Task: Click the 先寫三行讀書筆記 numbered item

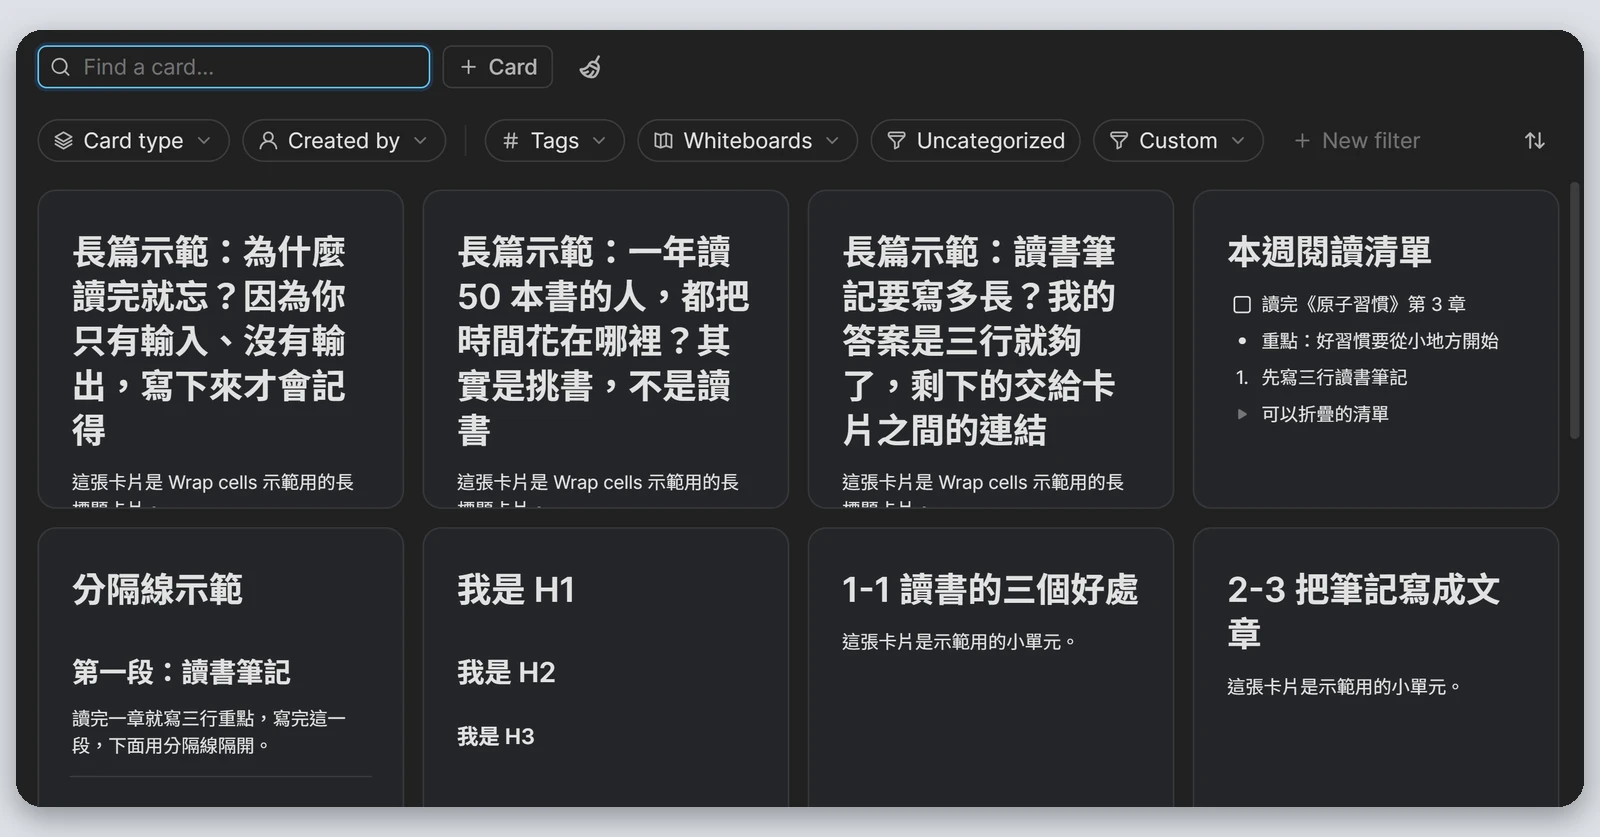Action: [1334, 377]
